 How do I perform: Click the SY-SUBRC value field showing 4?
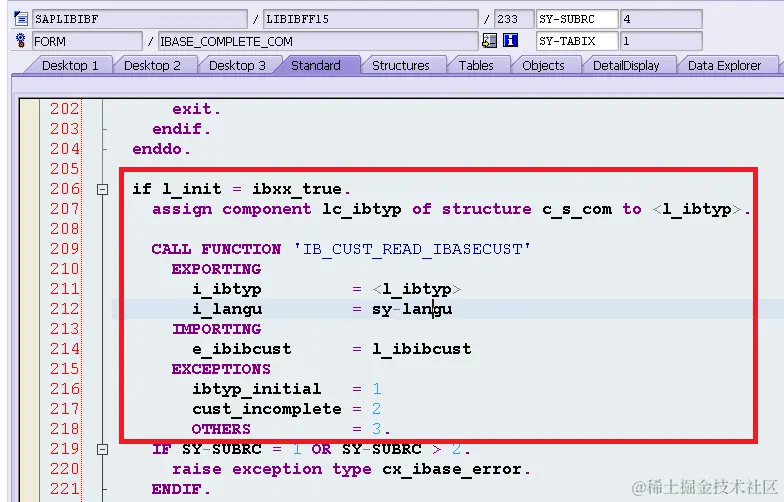tap(661, 19)
